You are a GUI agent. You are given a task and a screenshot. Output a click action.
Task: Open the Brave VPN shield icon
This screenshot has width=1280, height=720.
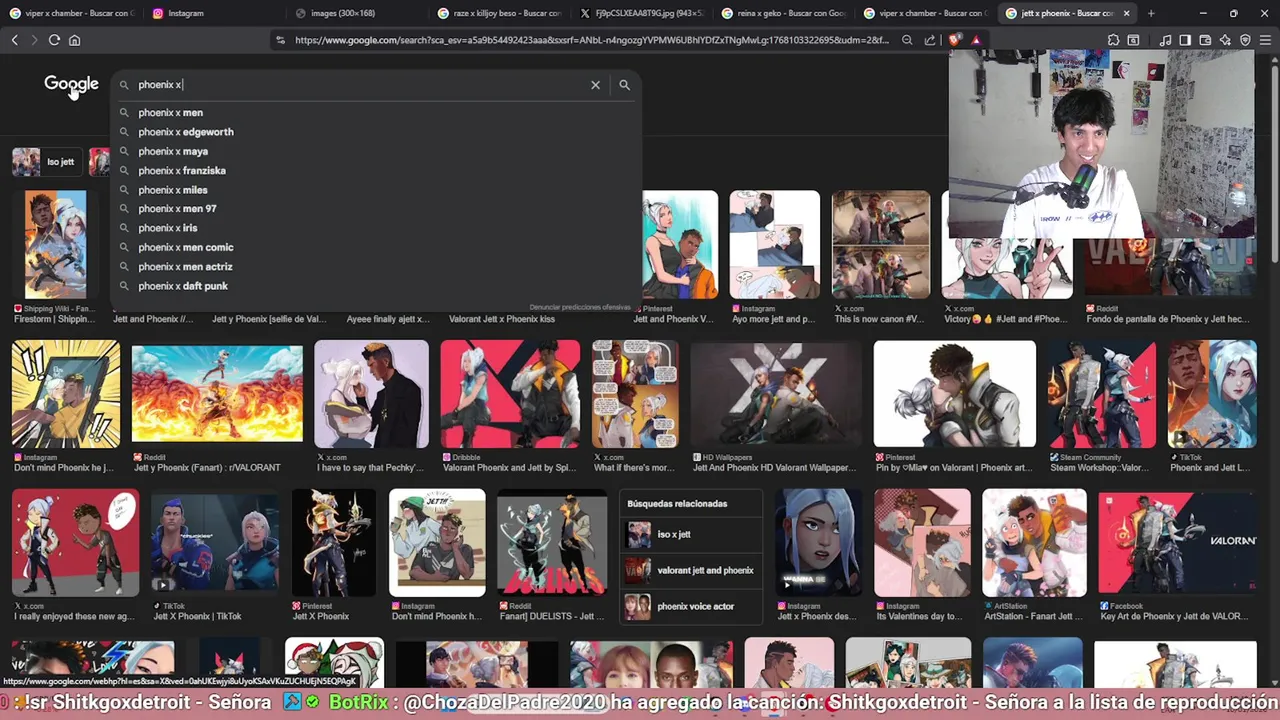(x=1245, y=40)
